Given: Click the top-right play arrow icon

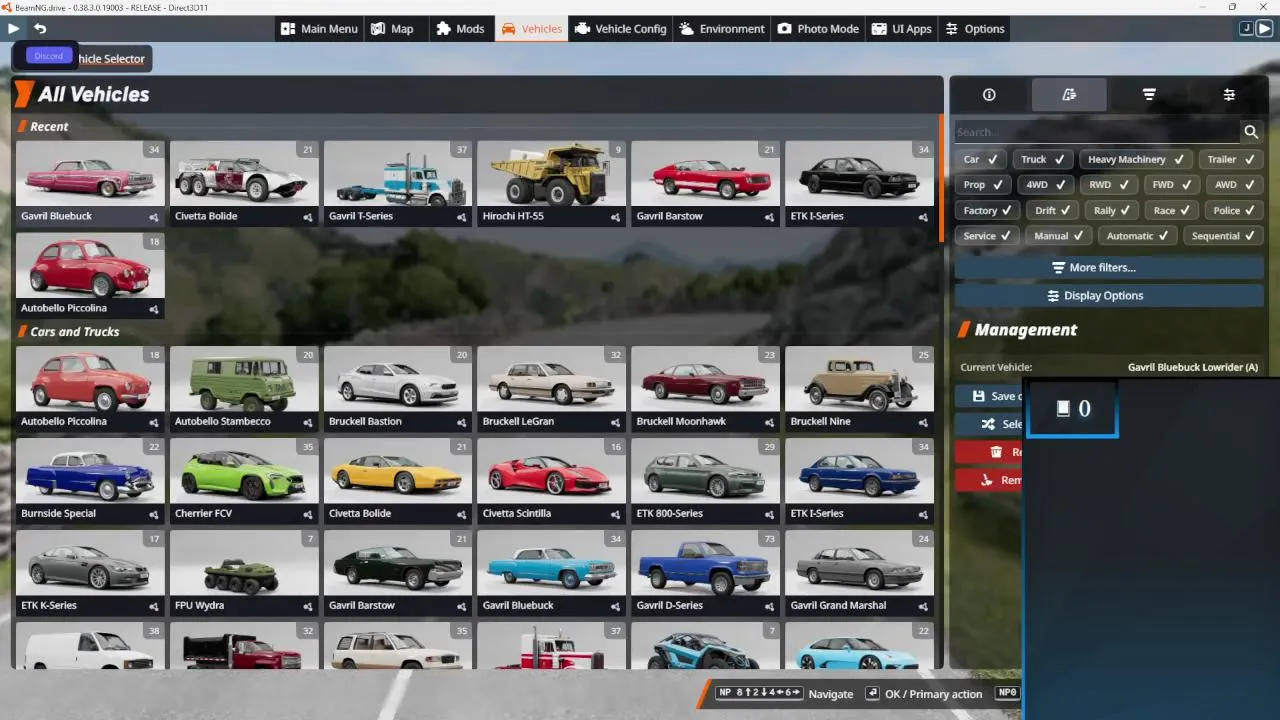Looking at the screenshot, I should tap(1264, 29).
